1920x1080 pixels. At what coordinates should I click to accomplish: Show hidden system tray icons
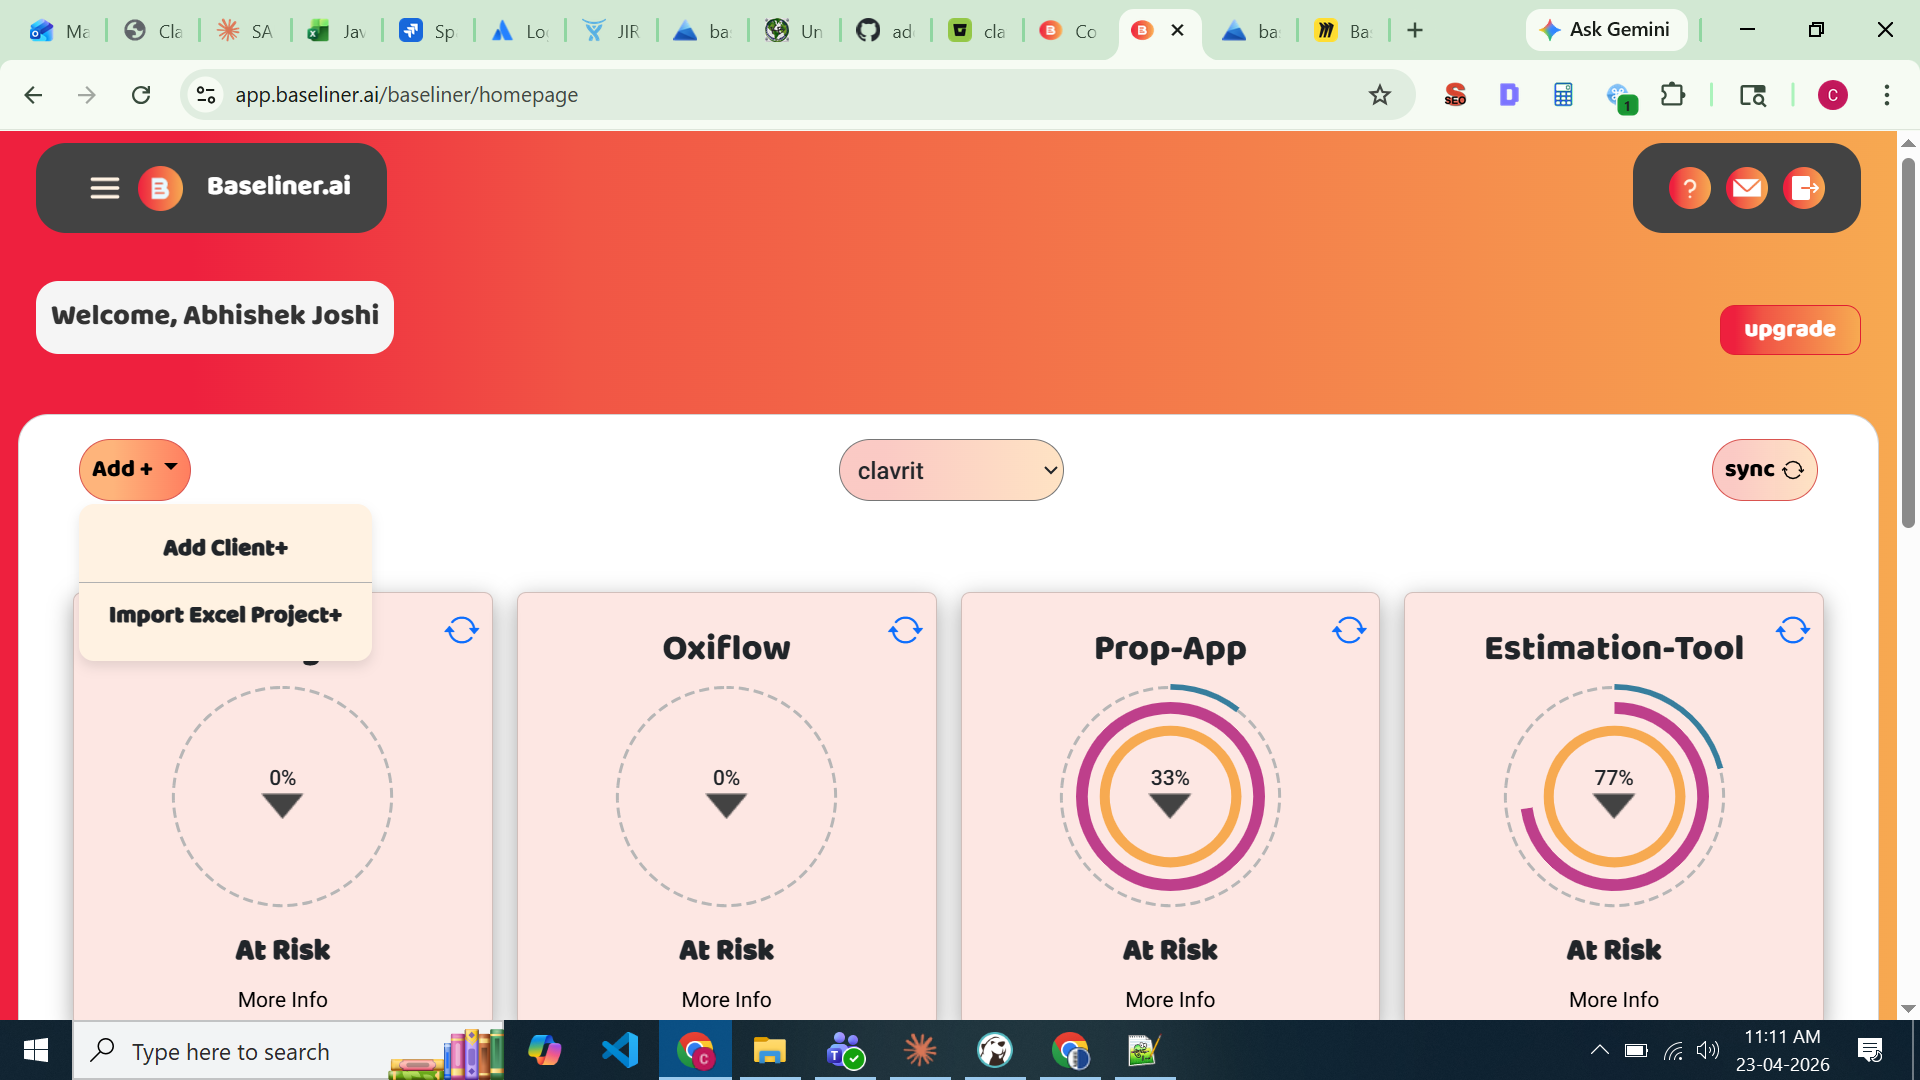(x=1600, y=1050)
